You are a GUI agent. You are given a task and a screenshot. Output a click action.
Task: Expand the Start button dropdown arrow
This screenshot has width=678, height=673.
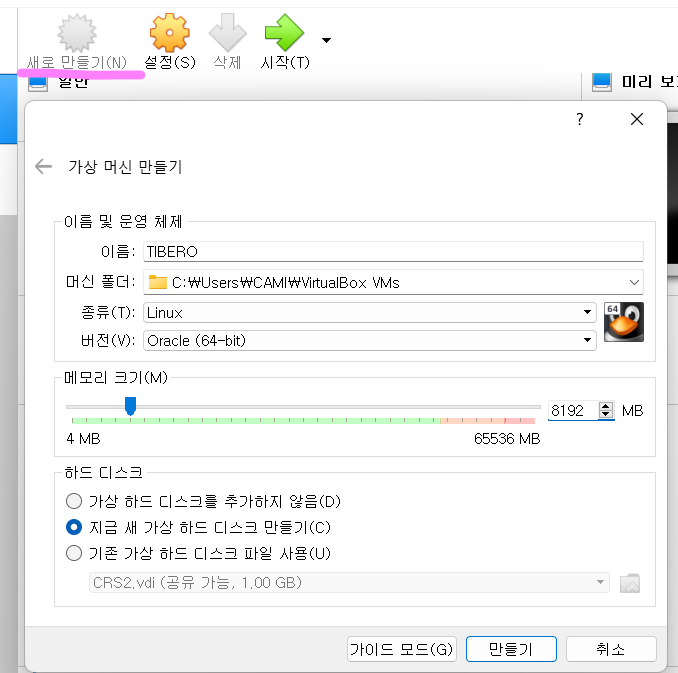[x=326, y=40]
